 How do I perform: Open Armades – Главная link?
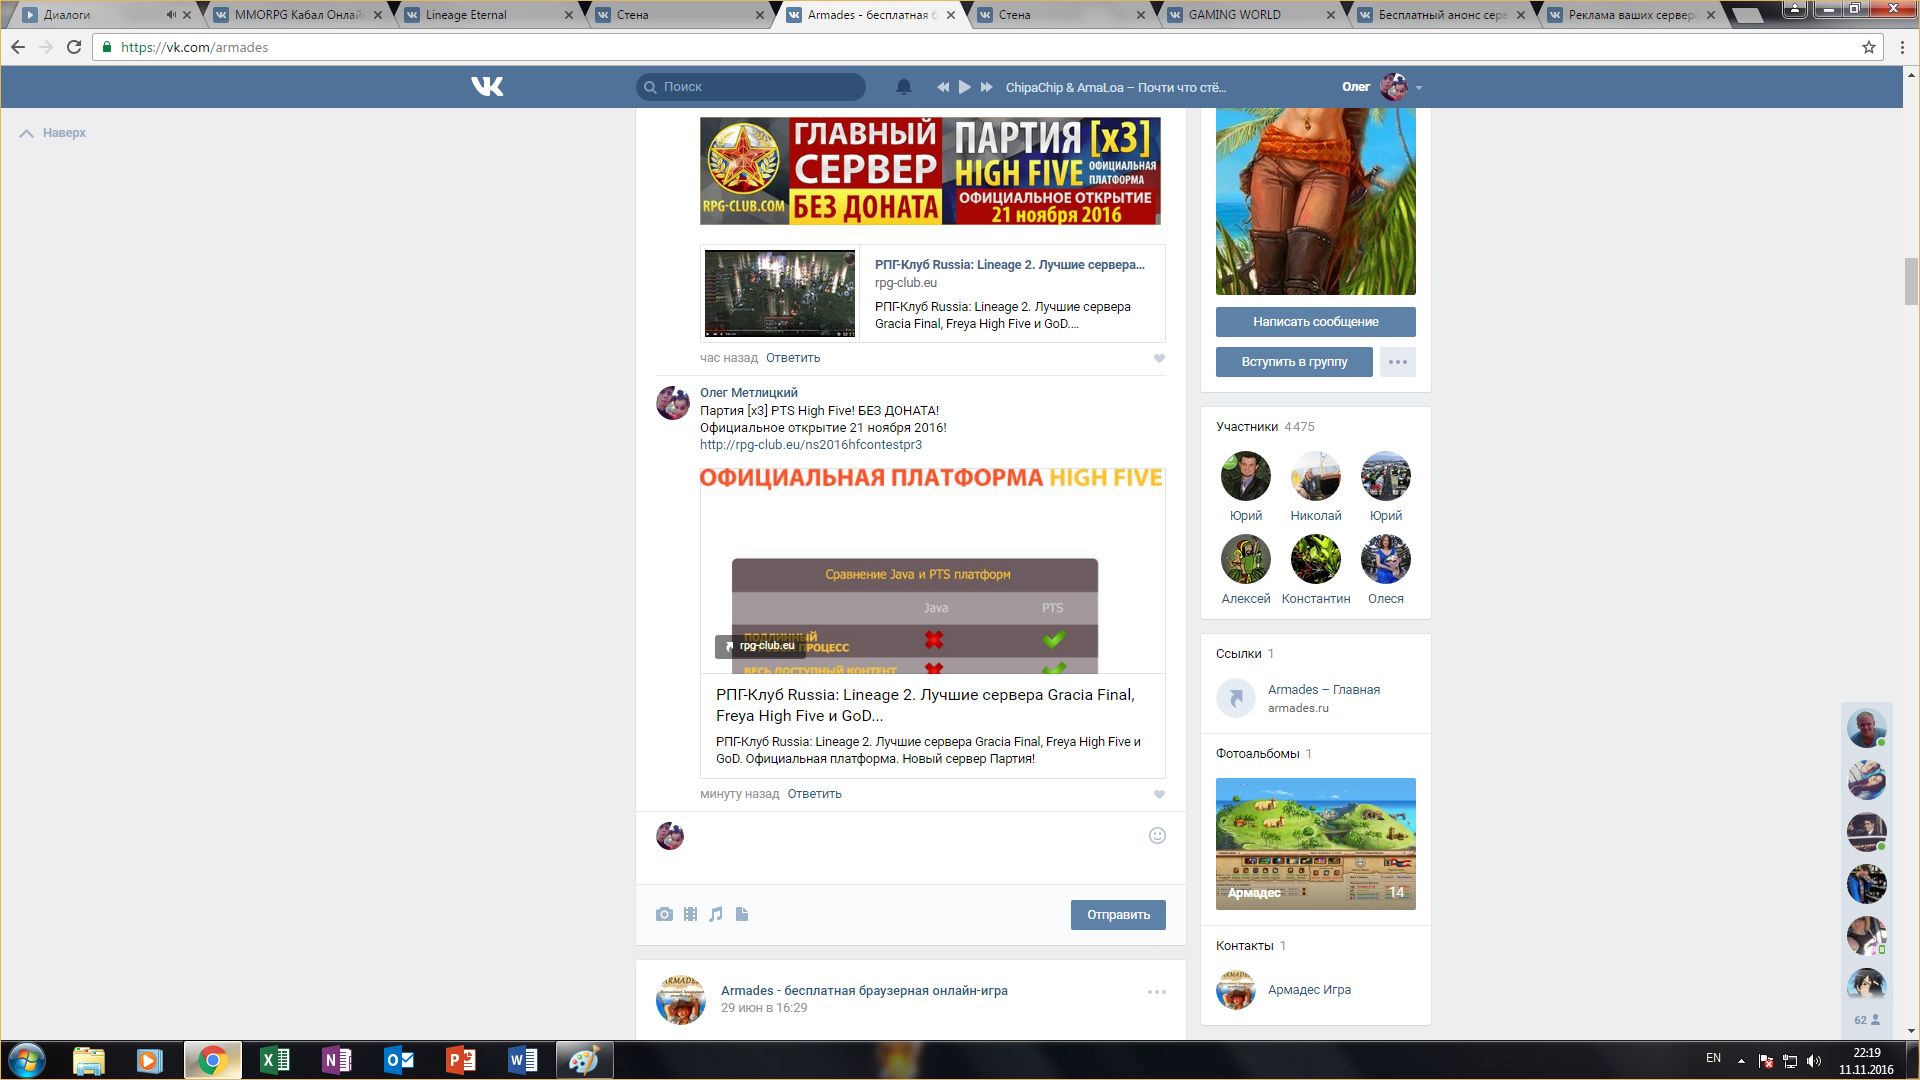[x=1324, y=690]
